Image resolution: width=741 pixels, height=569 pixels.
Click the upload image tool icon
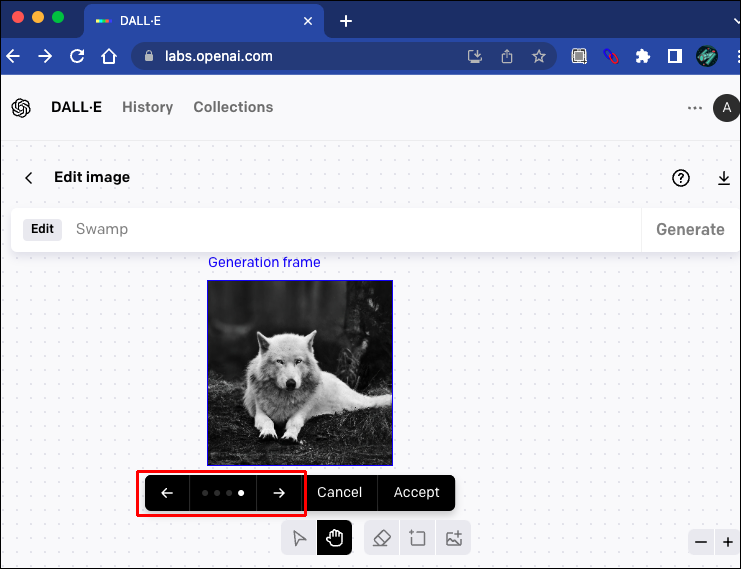click(x=453, y=538)
